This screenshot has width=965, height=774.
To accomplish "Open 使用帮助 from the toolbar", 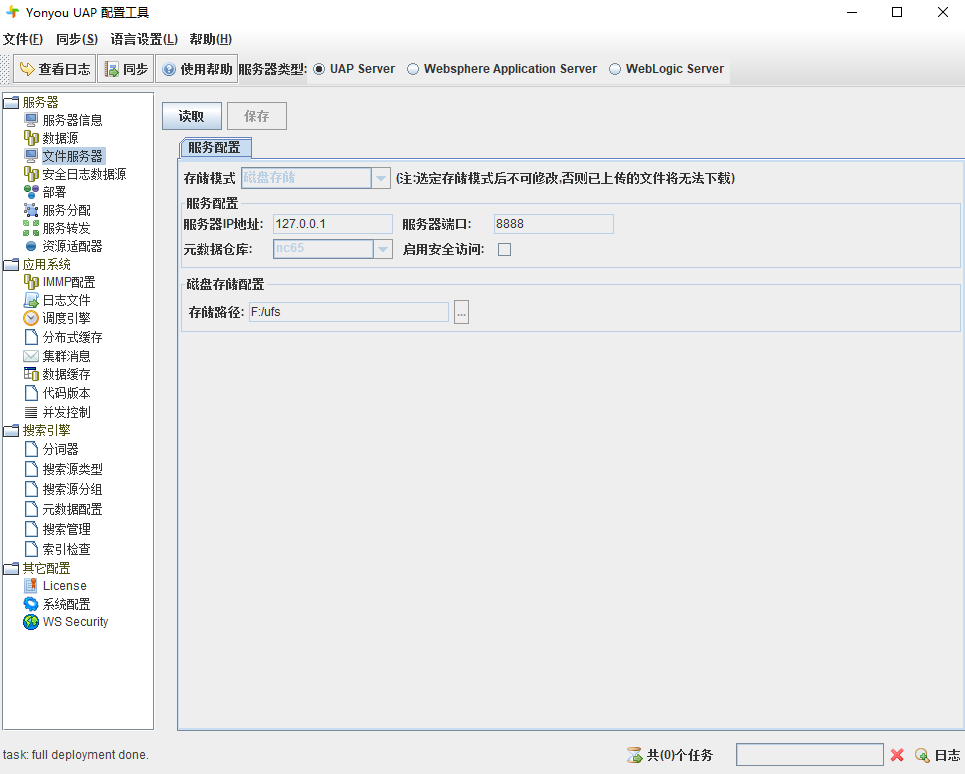I will pyautogui.click(x=197, y=69).
